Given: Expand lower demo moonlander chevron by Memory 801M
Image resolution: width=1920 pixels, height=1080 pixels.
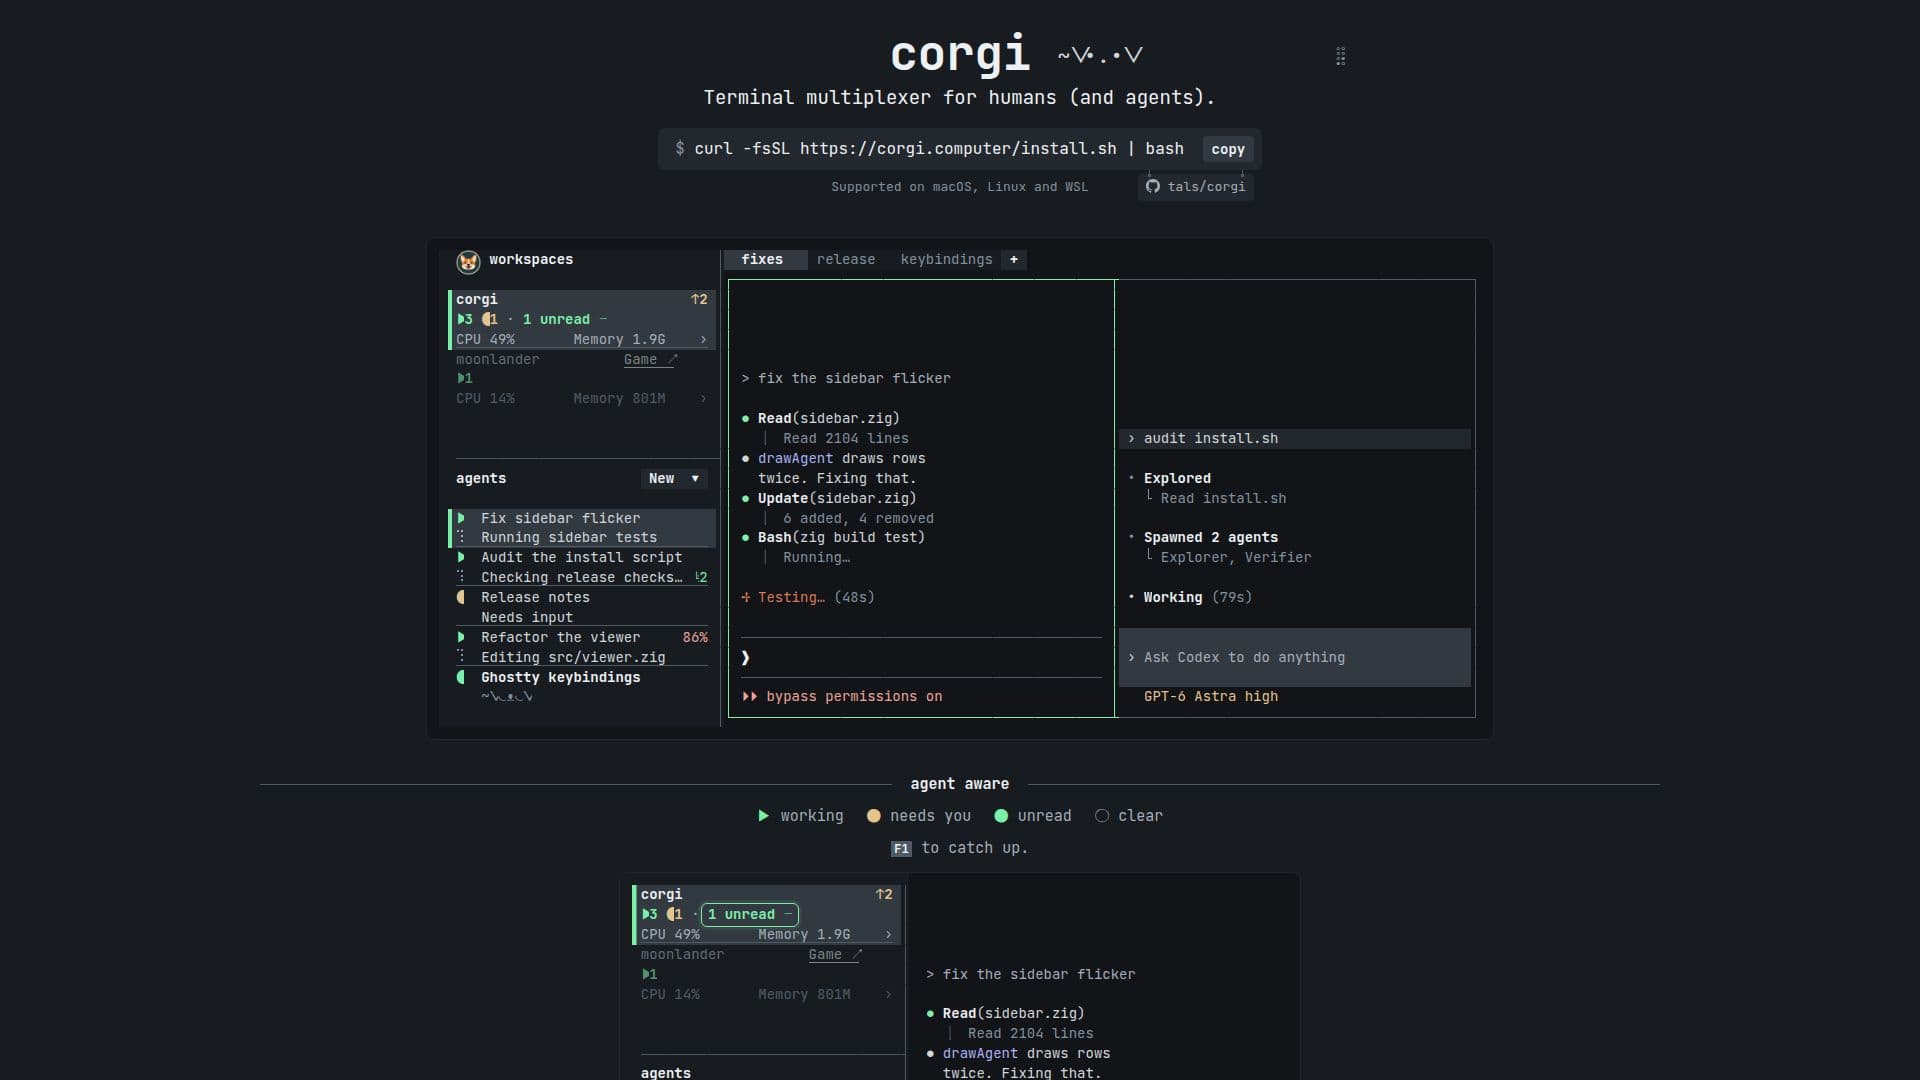Looking at the screenshot, I should (888, 994).
